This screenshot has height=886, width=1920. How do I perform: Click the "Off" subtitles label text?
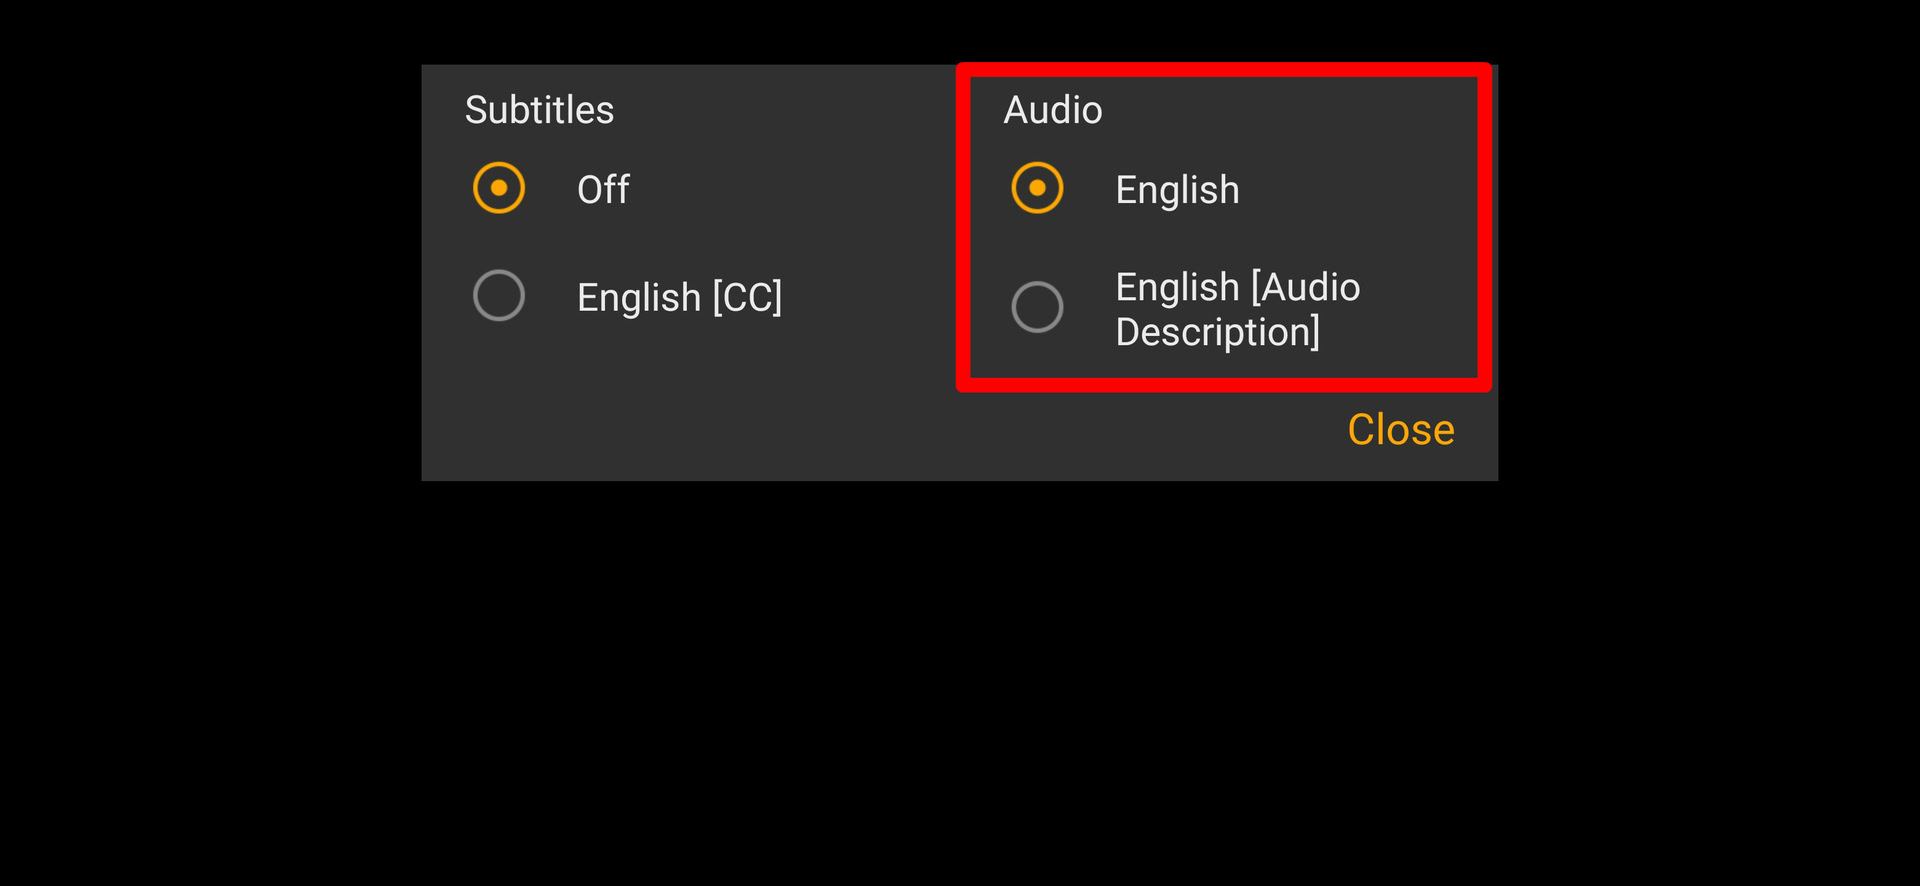[x=603, y=190]
